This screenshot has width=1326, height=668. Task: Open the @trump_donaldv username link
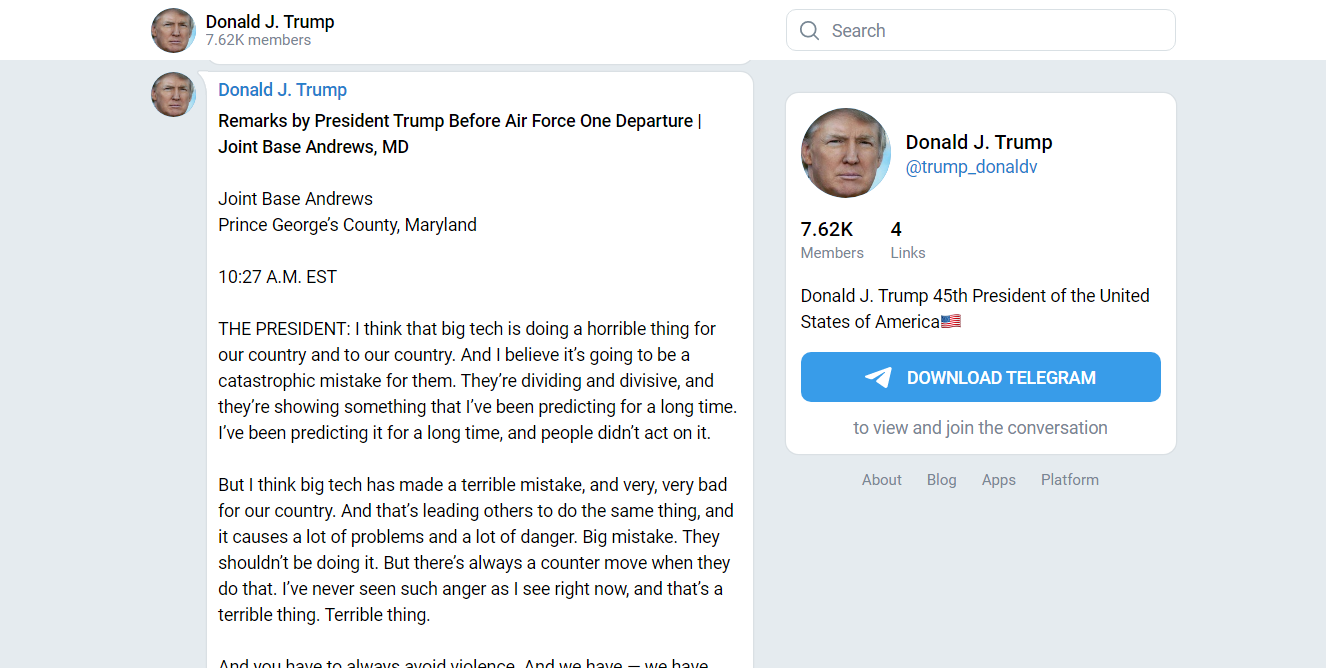pos(971,167)
